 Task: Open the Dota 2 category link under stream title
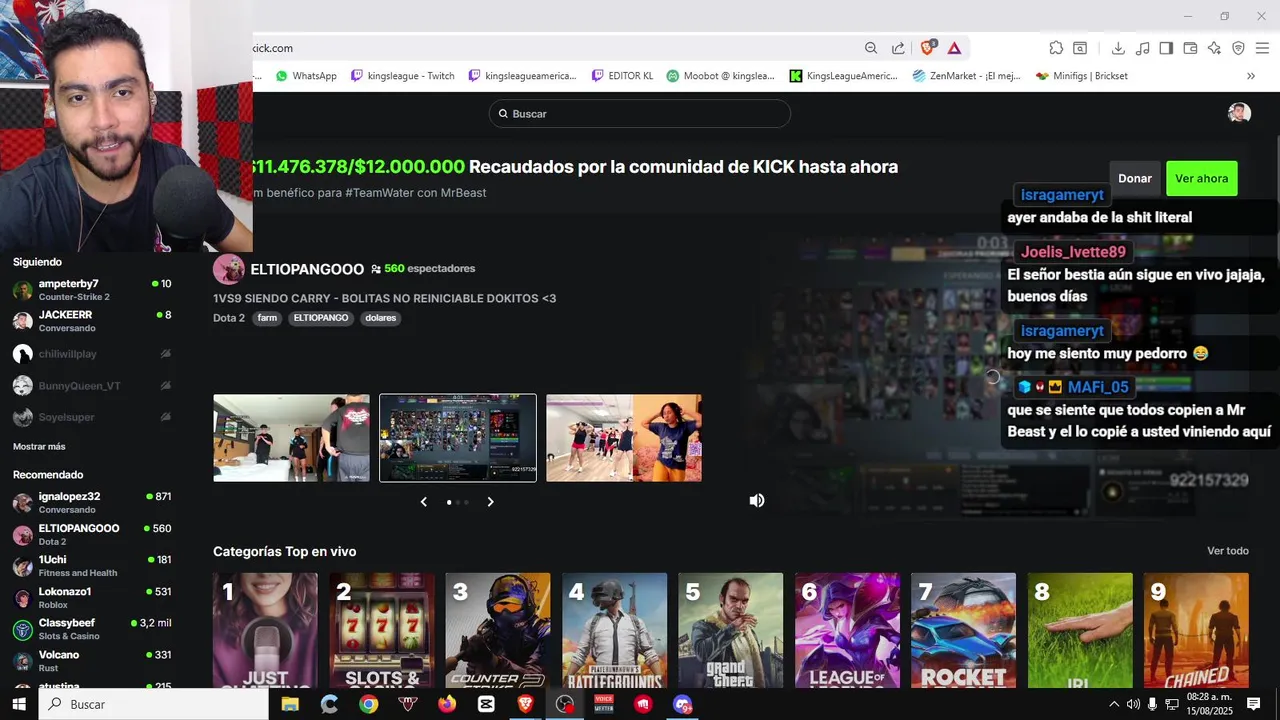(x=229, y=318)
